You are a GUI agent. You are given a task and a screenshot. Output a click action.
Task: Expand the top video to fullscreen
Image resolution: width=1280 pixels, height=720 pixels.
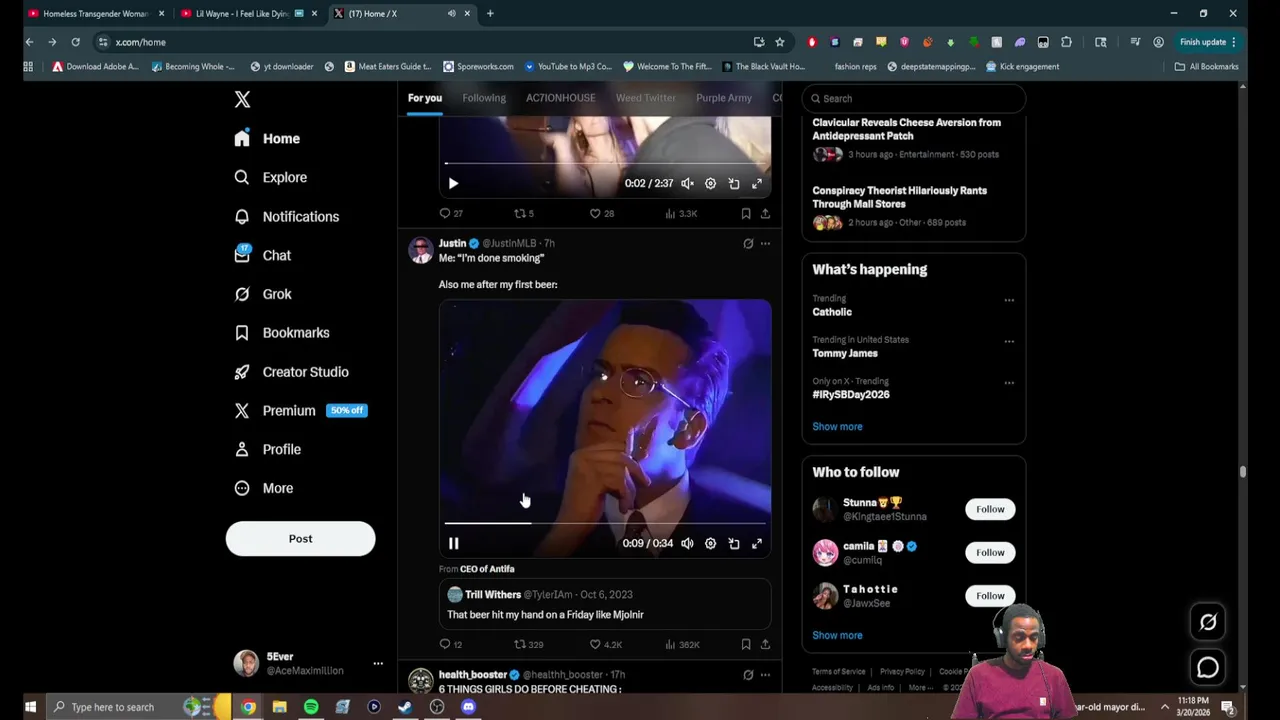tap(757, 183)
